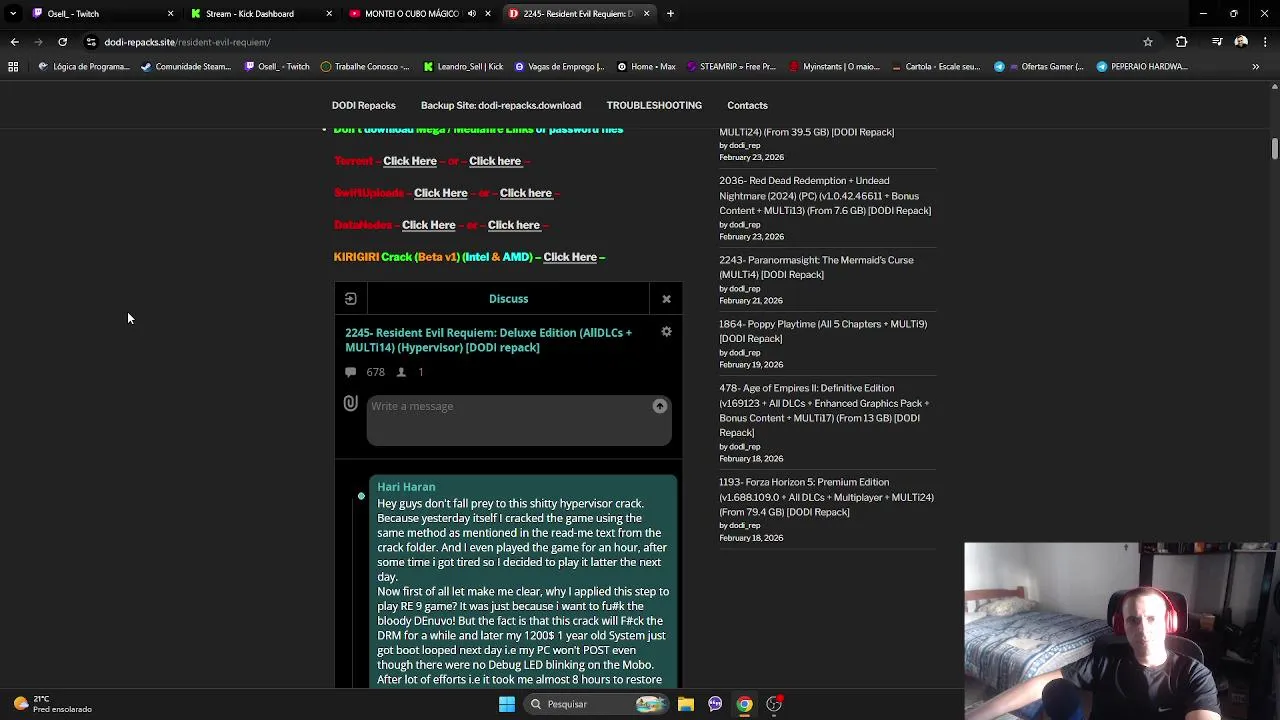The image size is (1280, 720).
Task: Attach a file with the paperclip icon
Action: [x=350, y=403]
